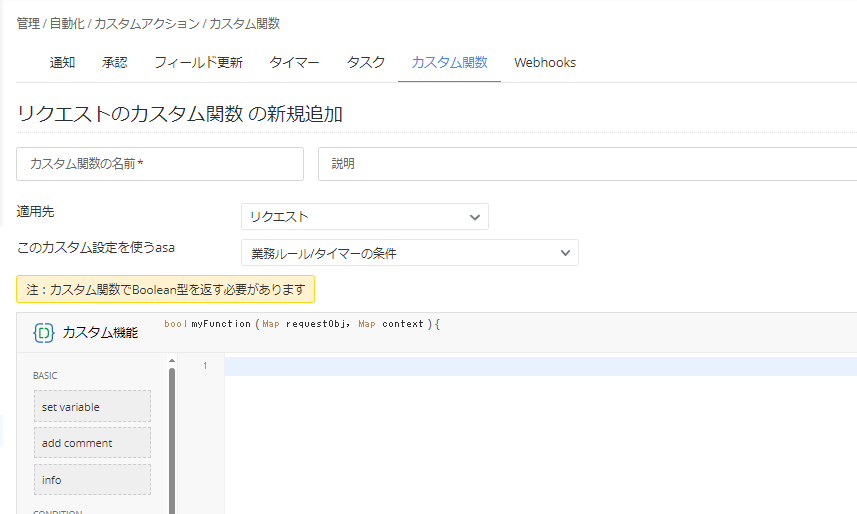The height and width of the screenshot is (514, 857).
Task: Select the カスタム関数 tab
Action: pos(449,62)
